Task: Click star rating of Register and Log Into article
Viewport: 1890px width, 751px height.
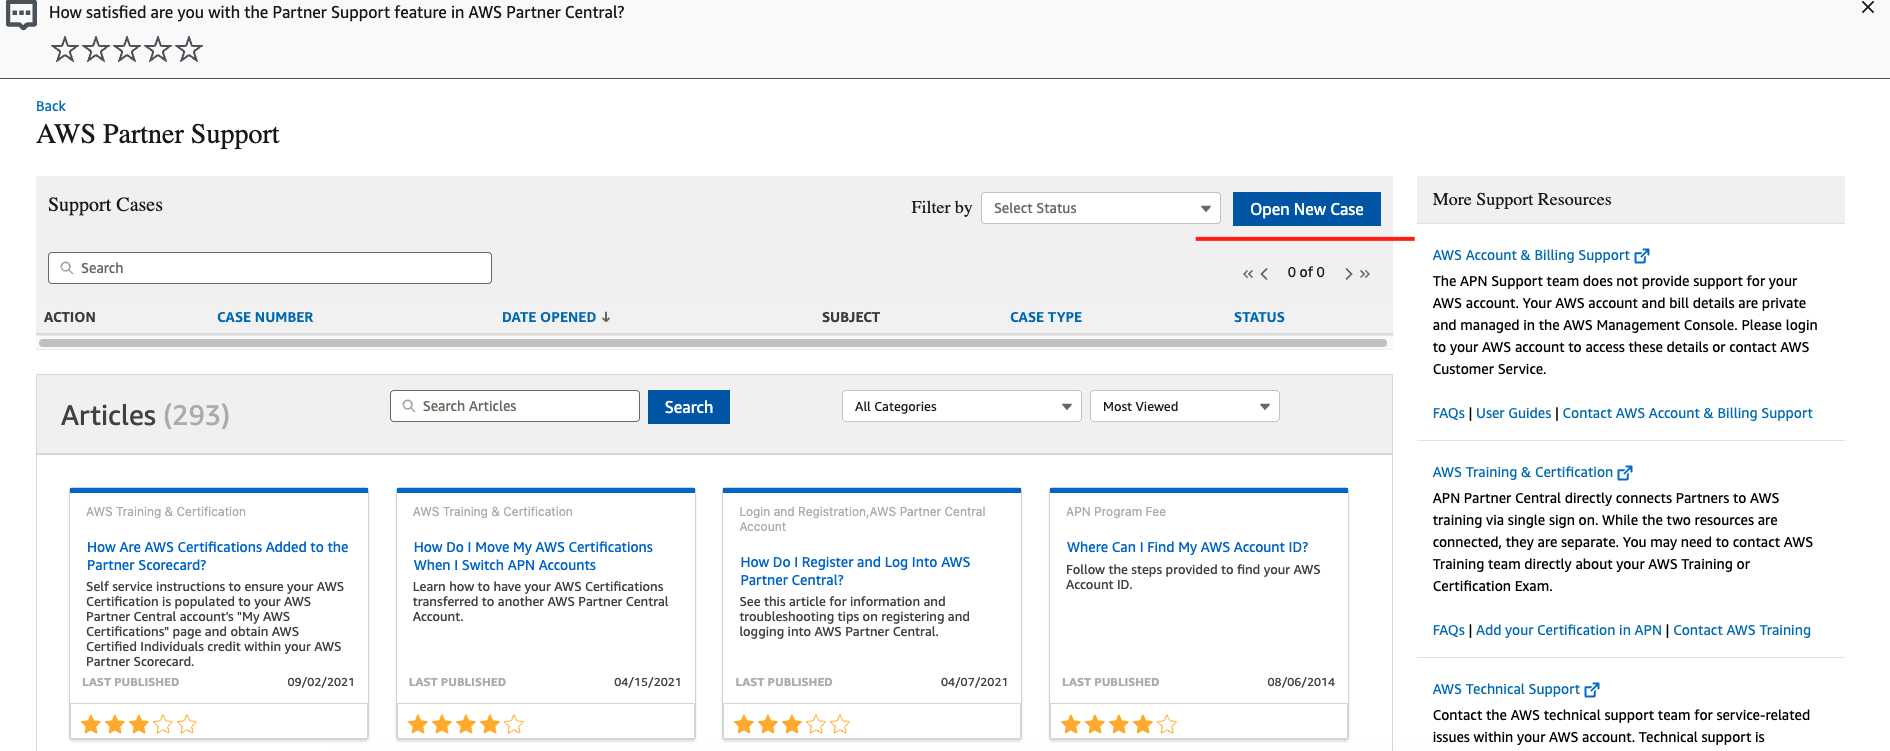Action: 792,724
